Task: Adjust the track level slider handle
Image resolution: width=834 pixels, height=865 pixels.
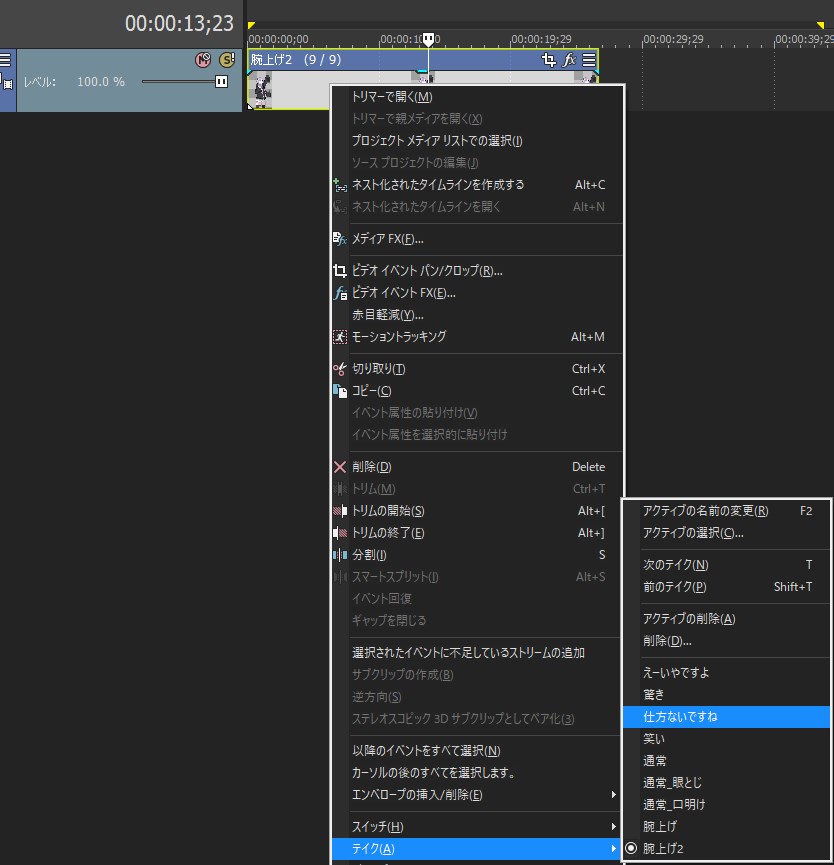Action: (x=221, y=82)
